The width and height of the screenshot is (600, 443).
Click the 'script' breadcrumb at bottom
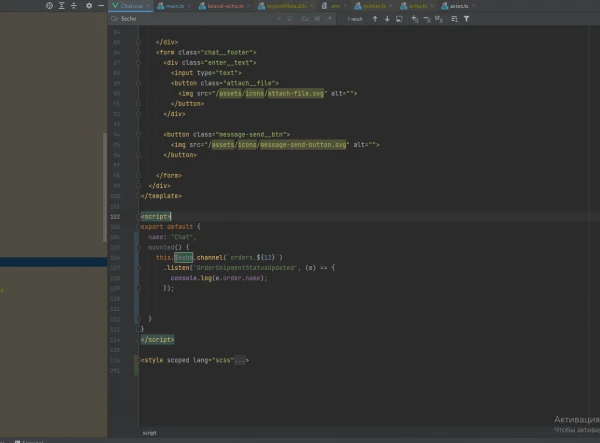(149, 433)
